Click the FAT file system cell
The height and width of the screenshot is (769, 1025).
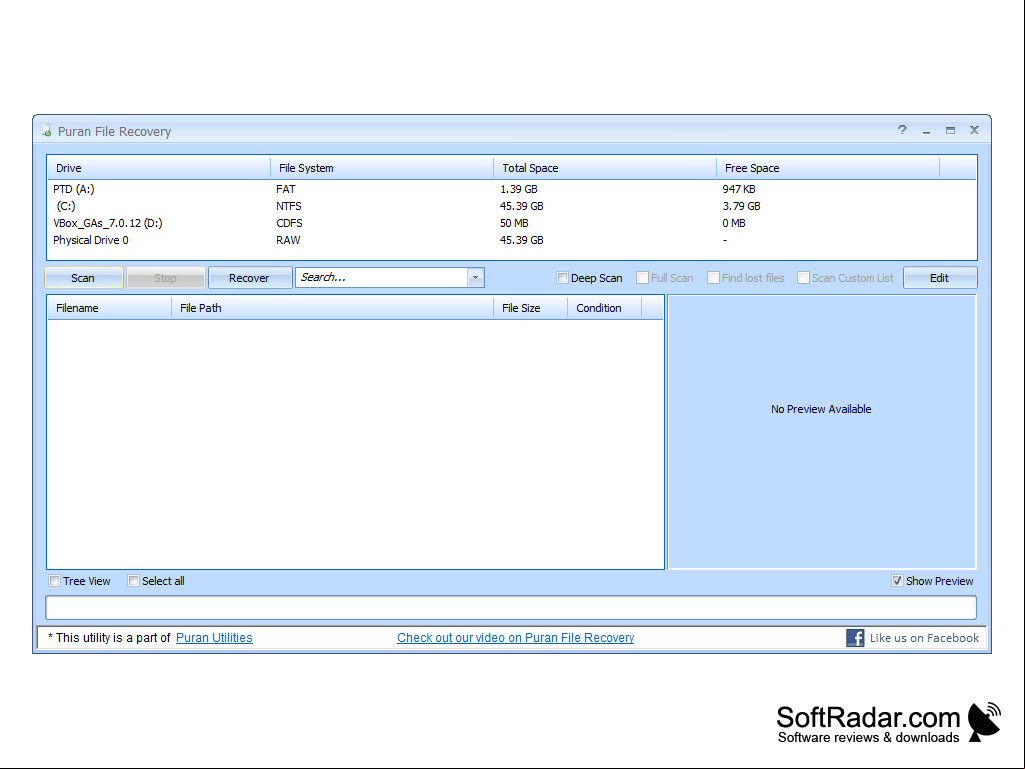pyautogui.click(x=286, y=189)
